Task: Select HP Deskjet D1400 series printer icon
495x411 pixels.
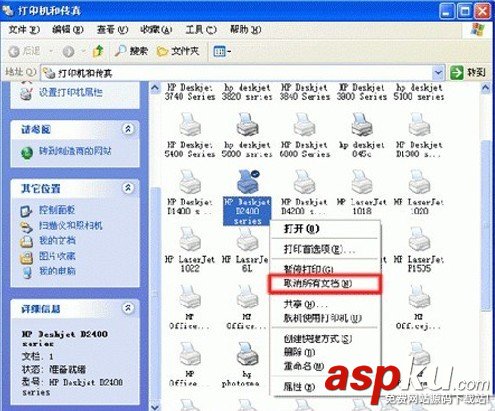Action: 190,182
